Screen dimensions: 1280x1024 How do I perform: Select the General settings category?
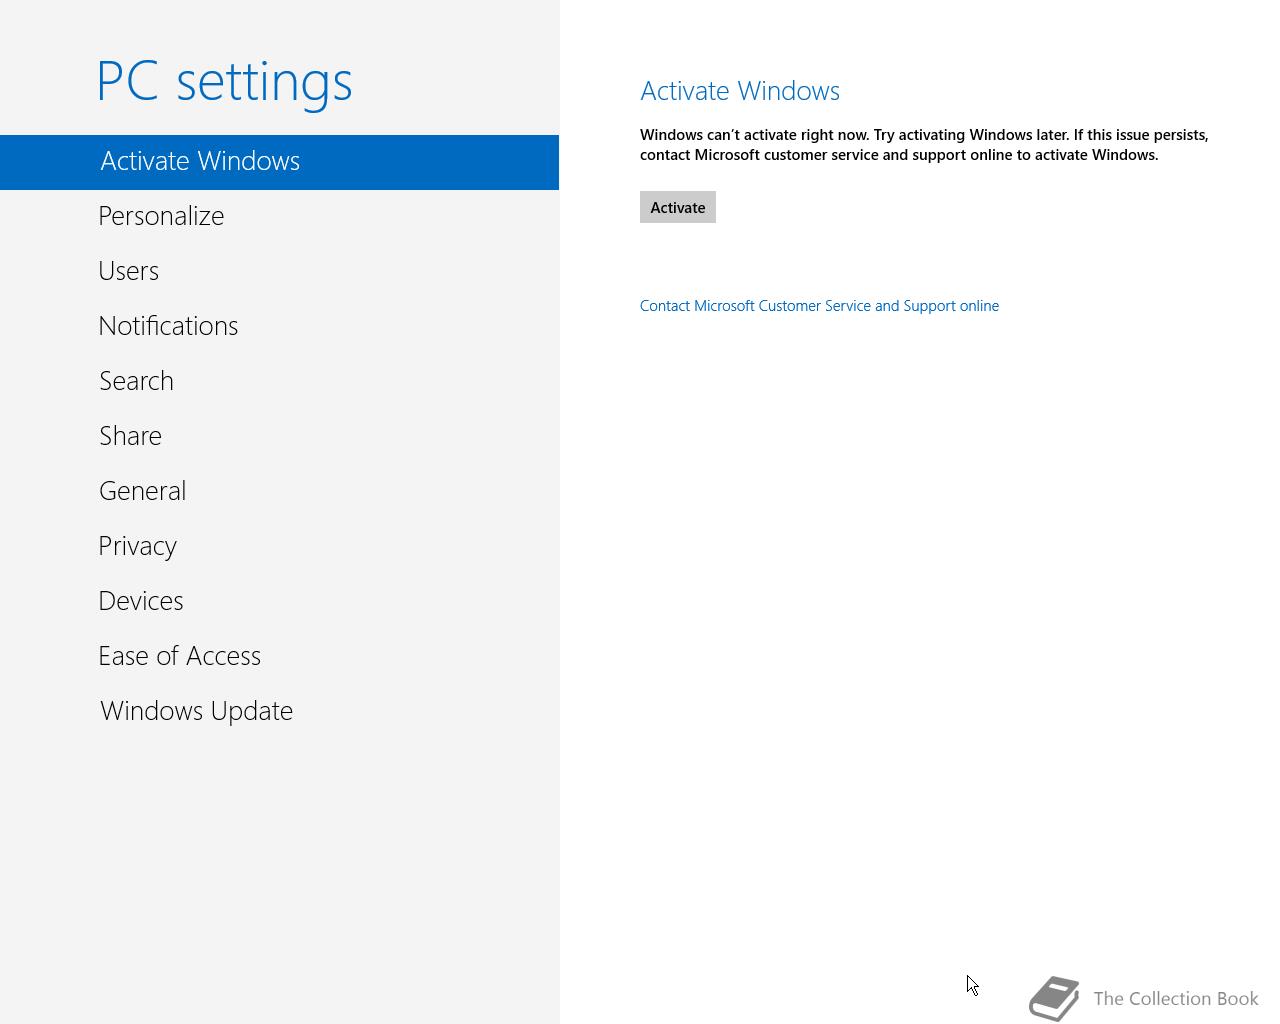pyautogui.click(x=279, y=491)
